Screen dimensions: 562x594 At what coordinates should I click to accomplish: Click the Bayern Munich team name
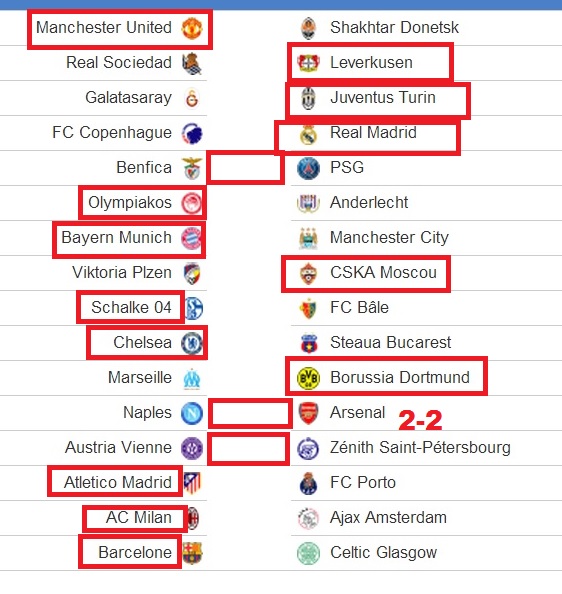click(x=116, y=238)
